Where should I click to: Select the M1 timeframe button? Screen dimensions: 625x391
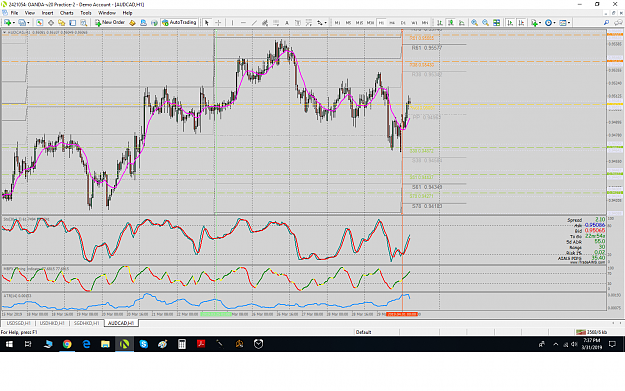coord(338,23)
